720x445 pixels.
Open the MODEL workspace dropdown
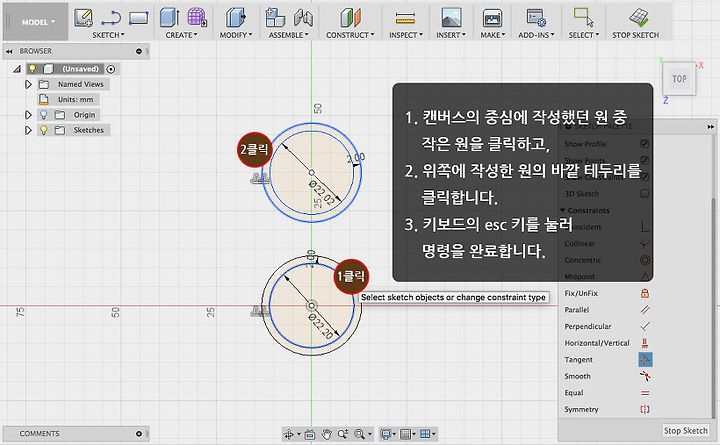point(36,22)
